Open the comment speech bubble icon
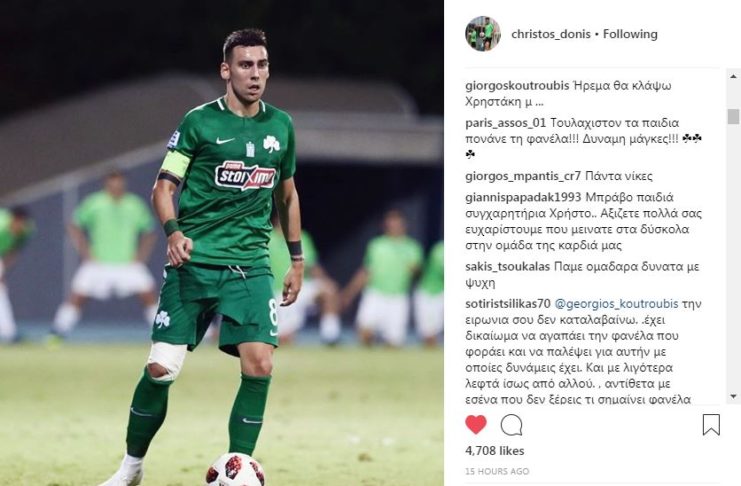741x486 pixels. click(511, 425)
